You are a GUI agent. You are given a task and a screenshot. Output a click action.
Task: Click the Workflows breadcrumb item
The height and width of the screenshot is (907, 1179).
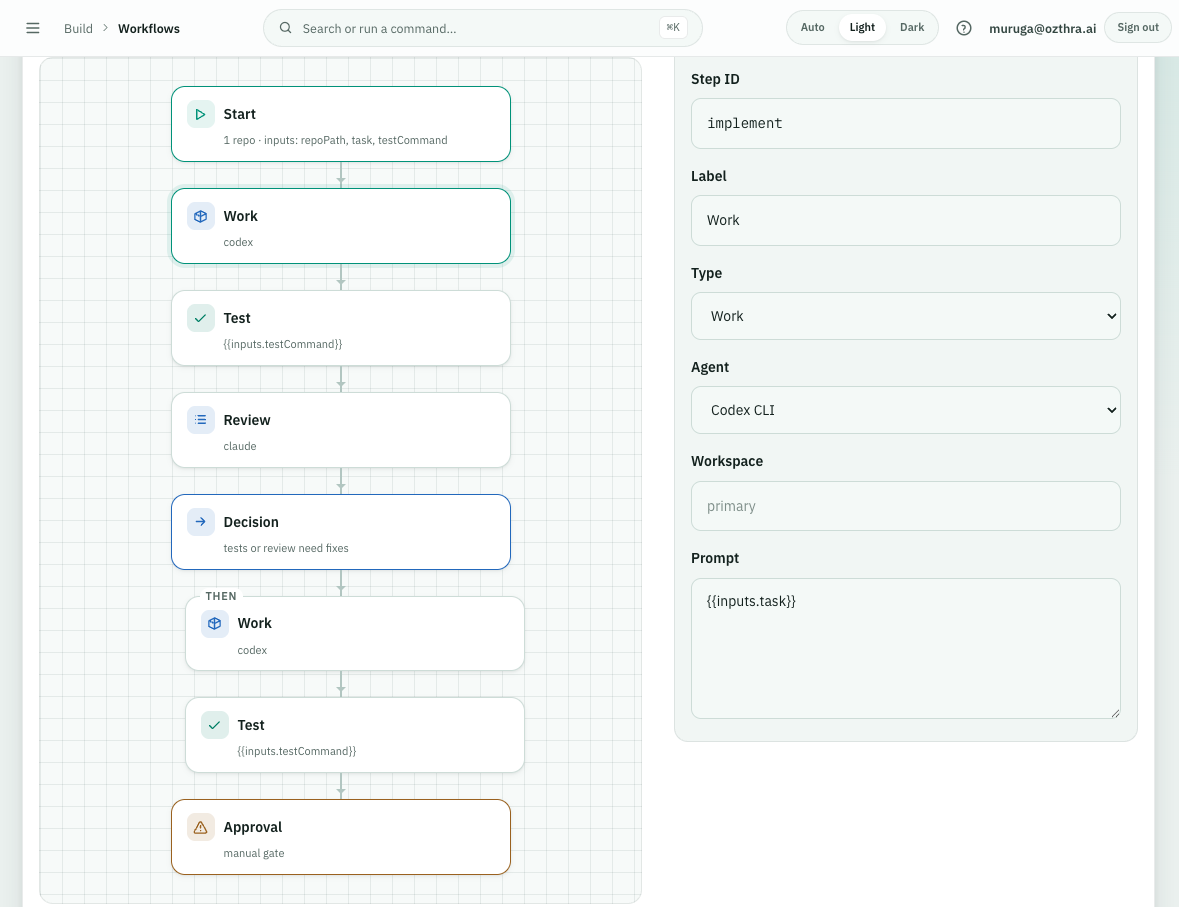point(149,29)
